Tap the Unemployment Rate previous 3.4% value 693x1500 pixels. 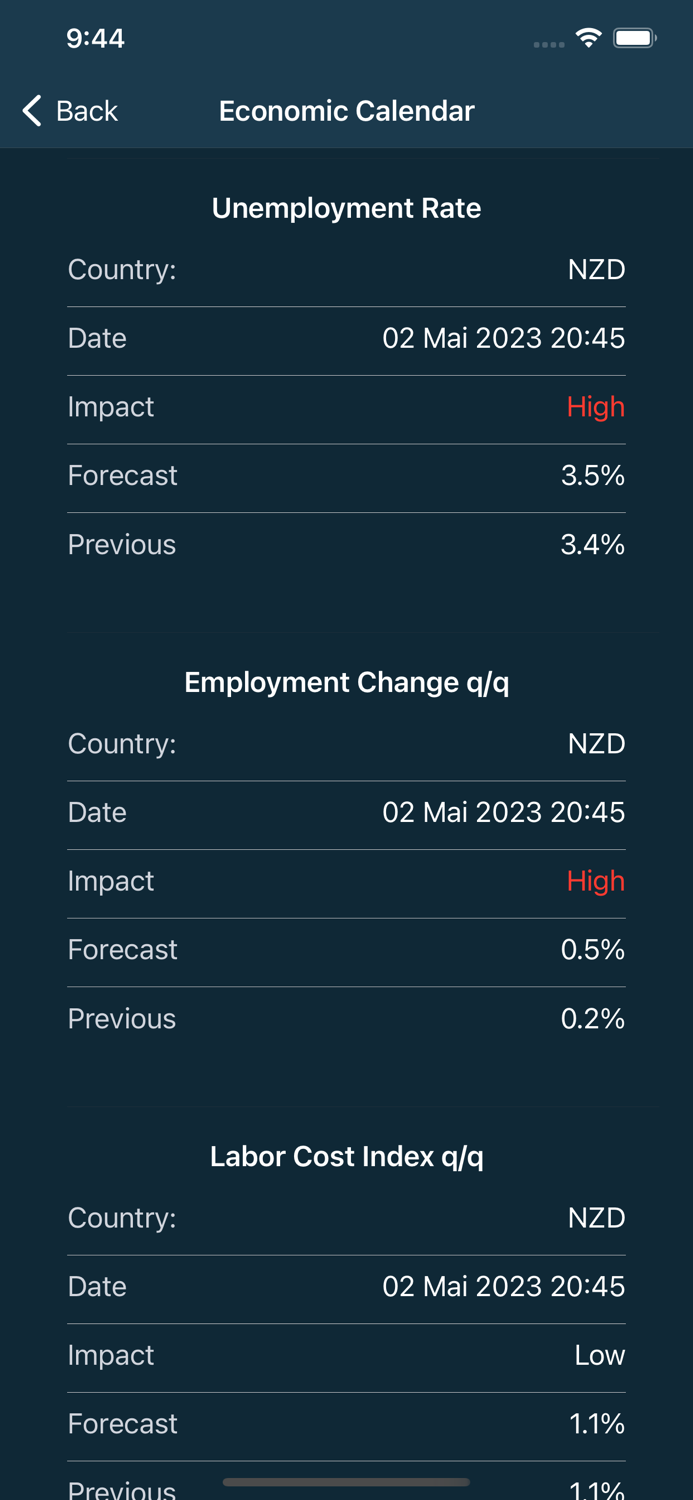coord(592,545)
